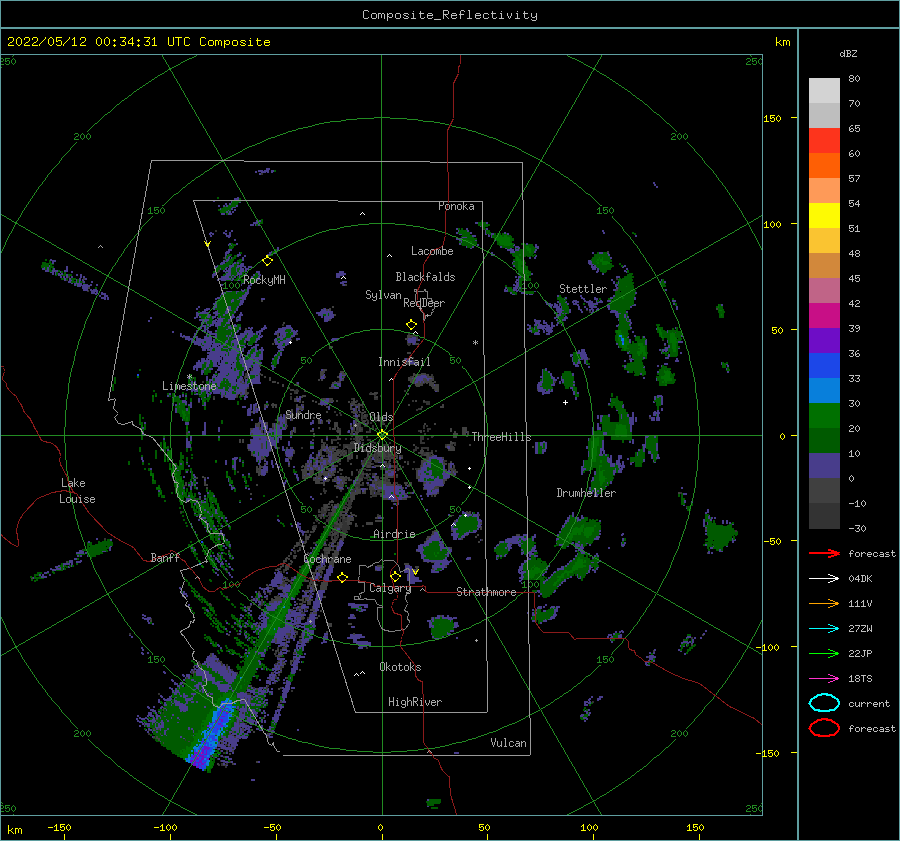Click the purple swatch below 39 dBZ
This screenshot has width=900, height=841.
(x=824, y=340)
